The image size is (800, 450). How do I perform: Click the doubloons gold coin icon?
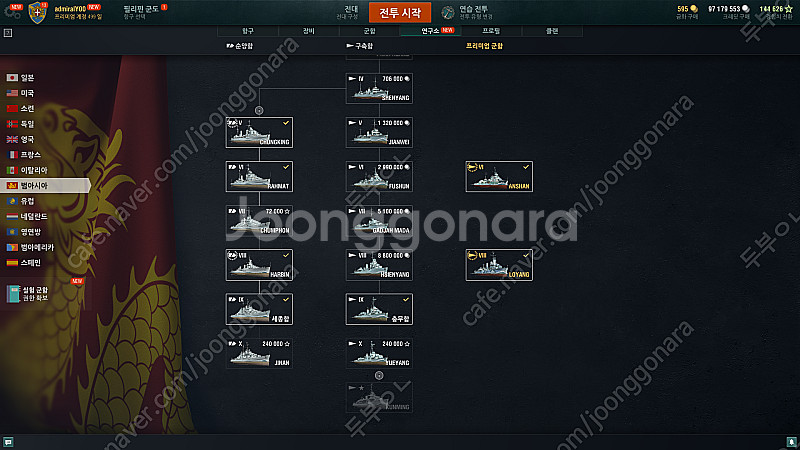(x=693, y=9)
